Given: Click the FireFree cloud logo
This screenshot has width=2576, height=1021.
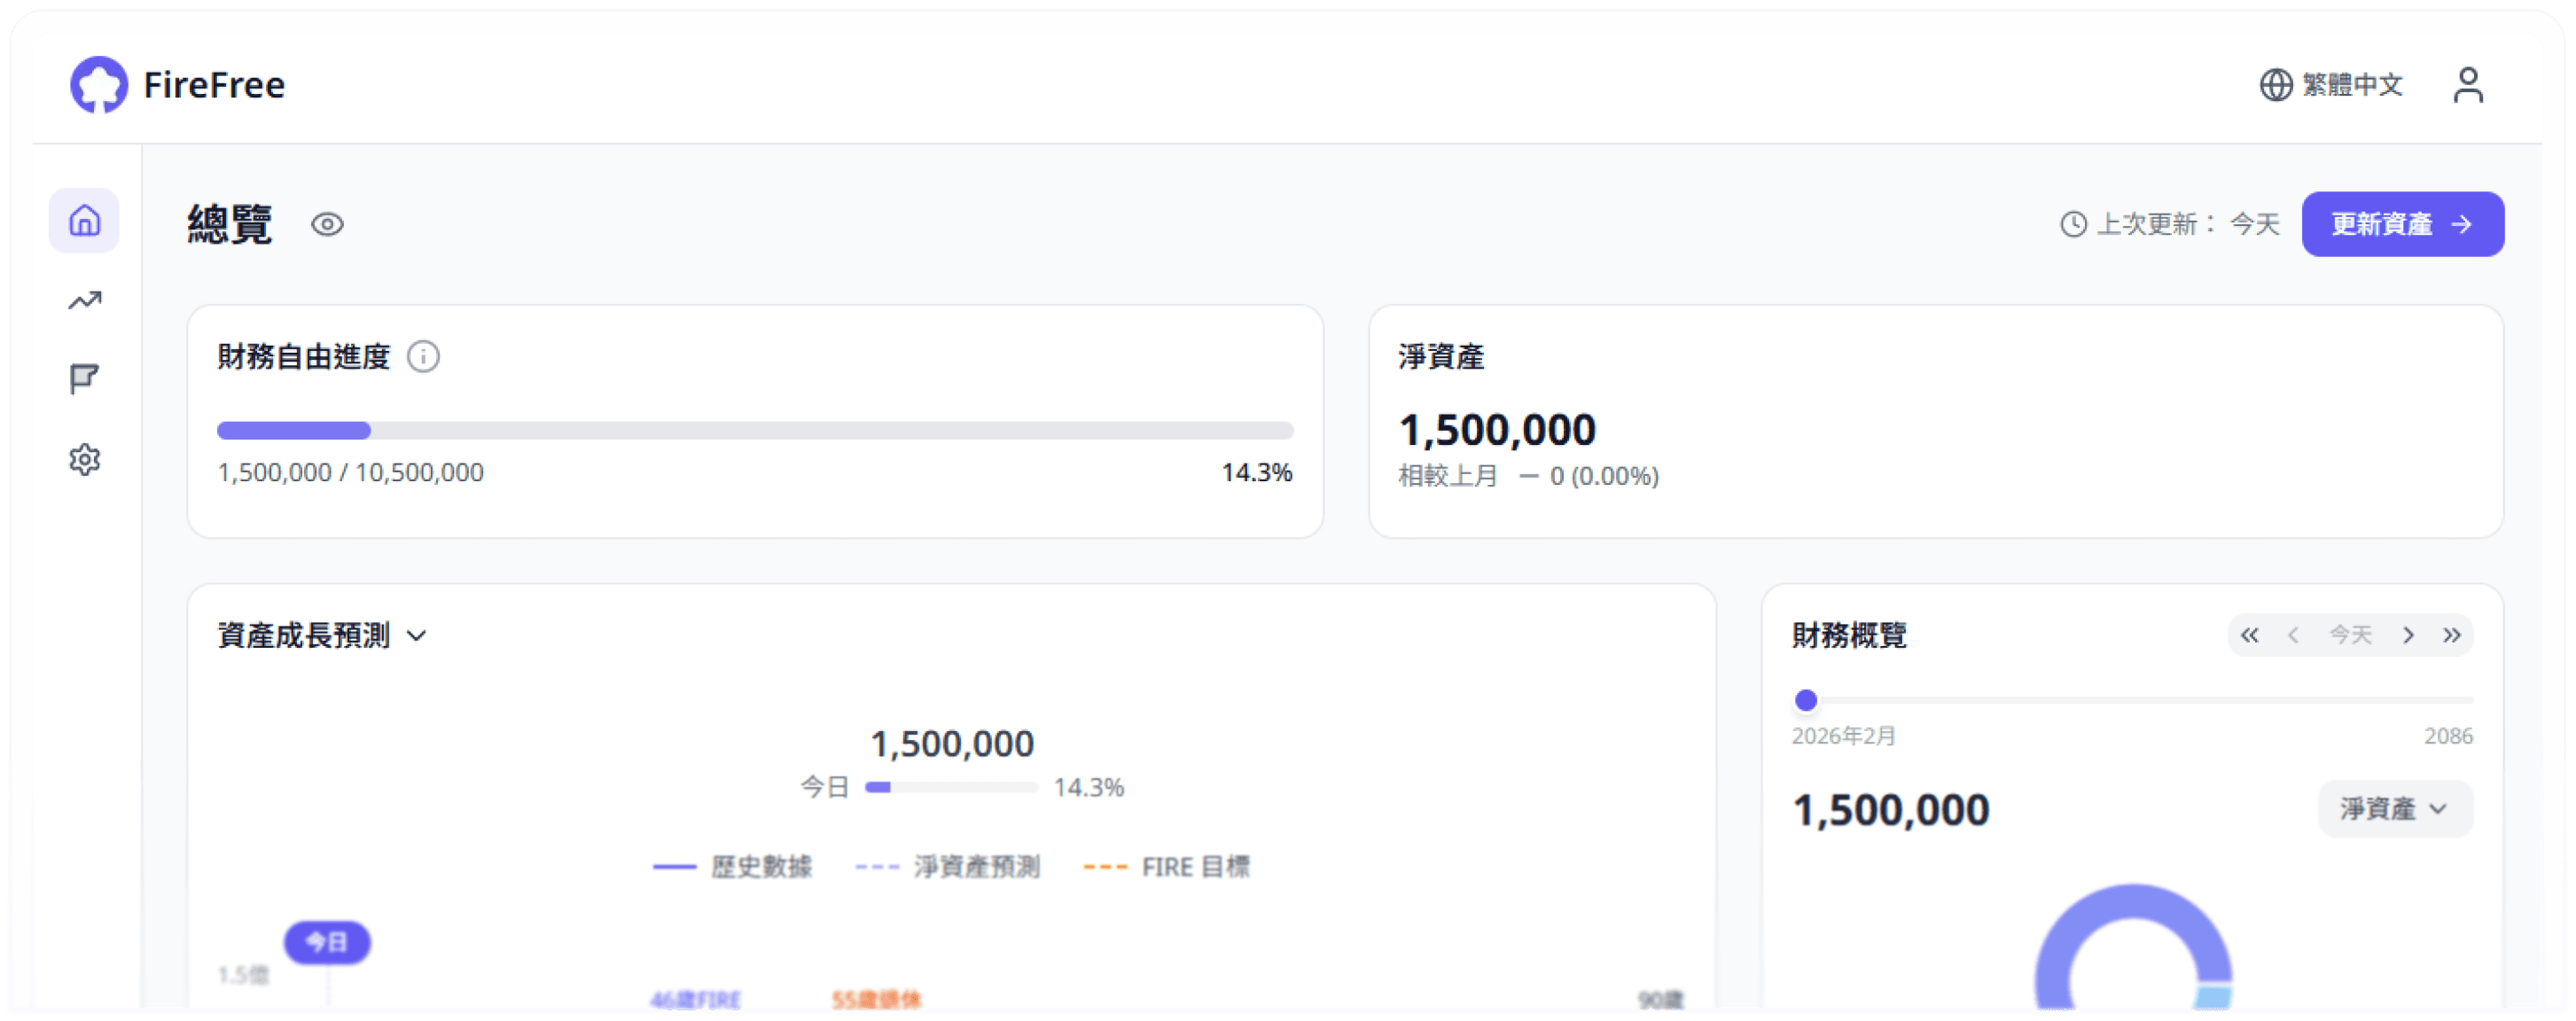Looking at the screenshot, I should coord(99,84).
